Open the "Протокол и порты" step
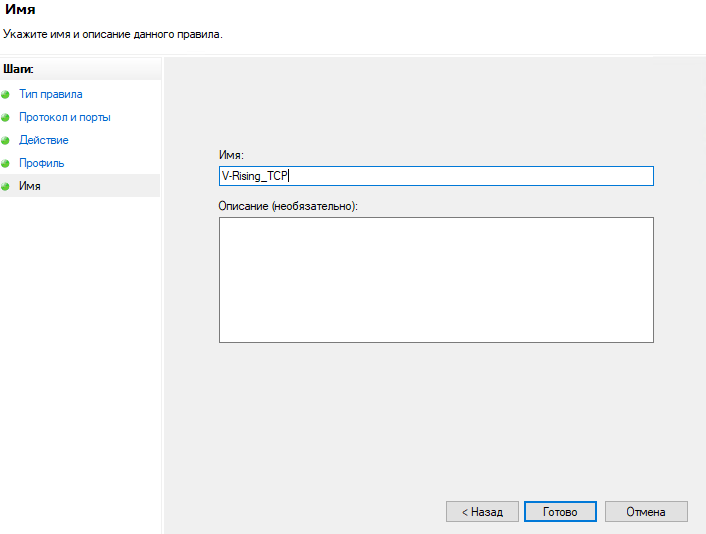This screenshot has width=706, height=534. coord(65,117)
